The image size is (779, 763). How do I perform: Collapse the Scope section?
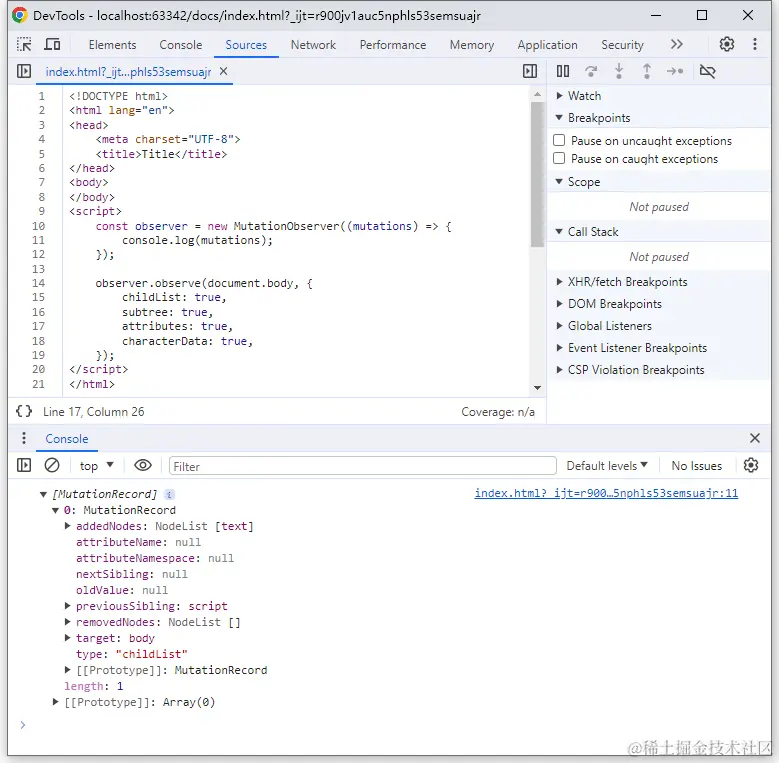[x=559, y=182]
